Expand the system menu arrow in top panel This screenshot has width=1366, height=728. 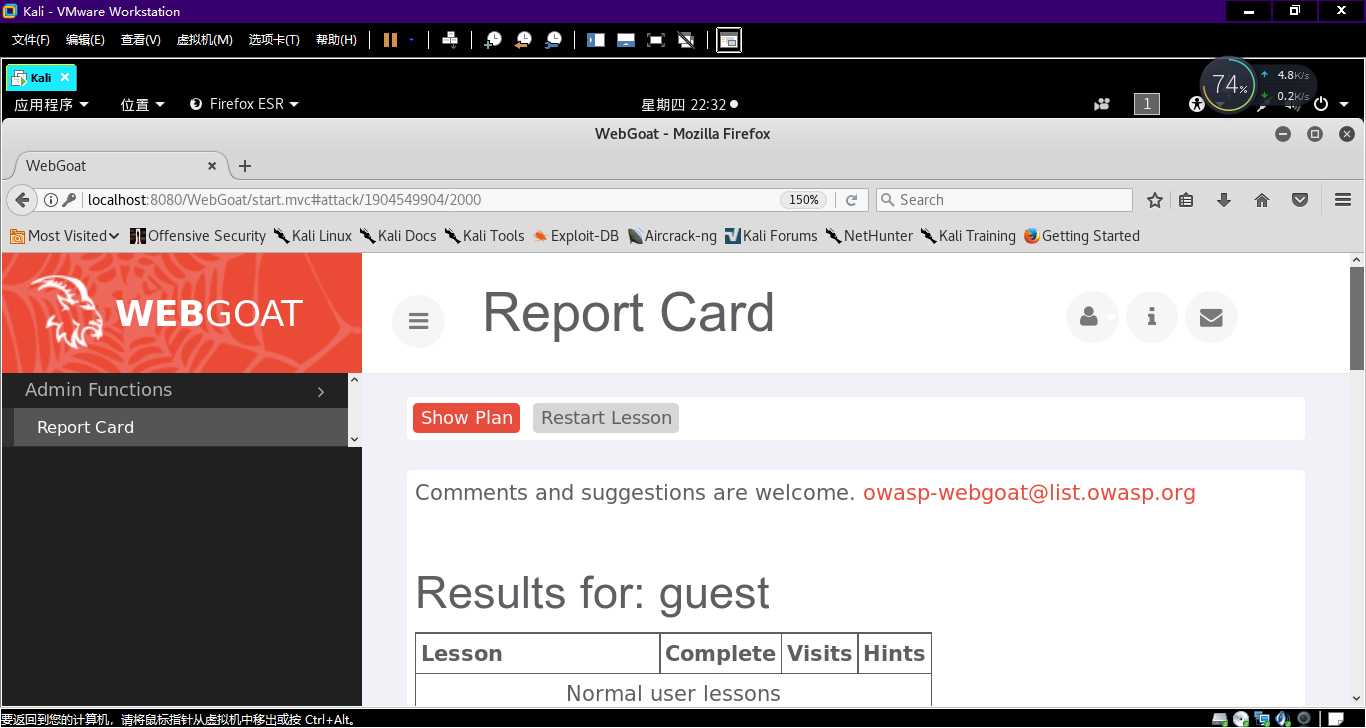coord(1344,104)
